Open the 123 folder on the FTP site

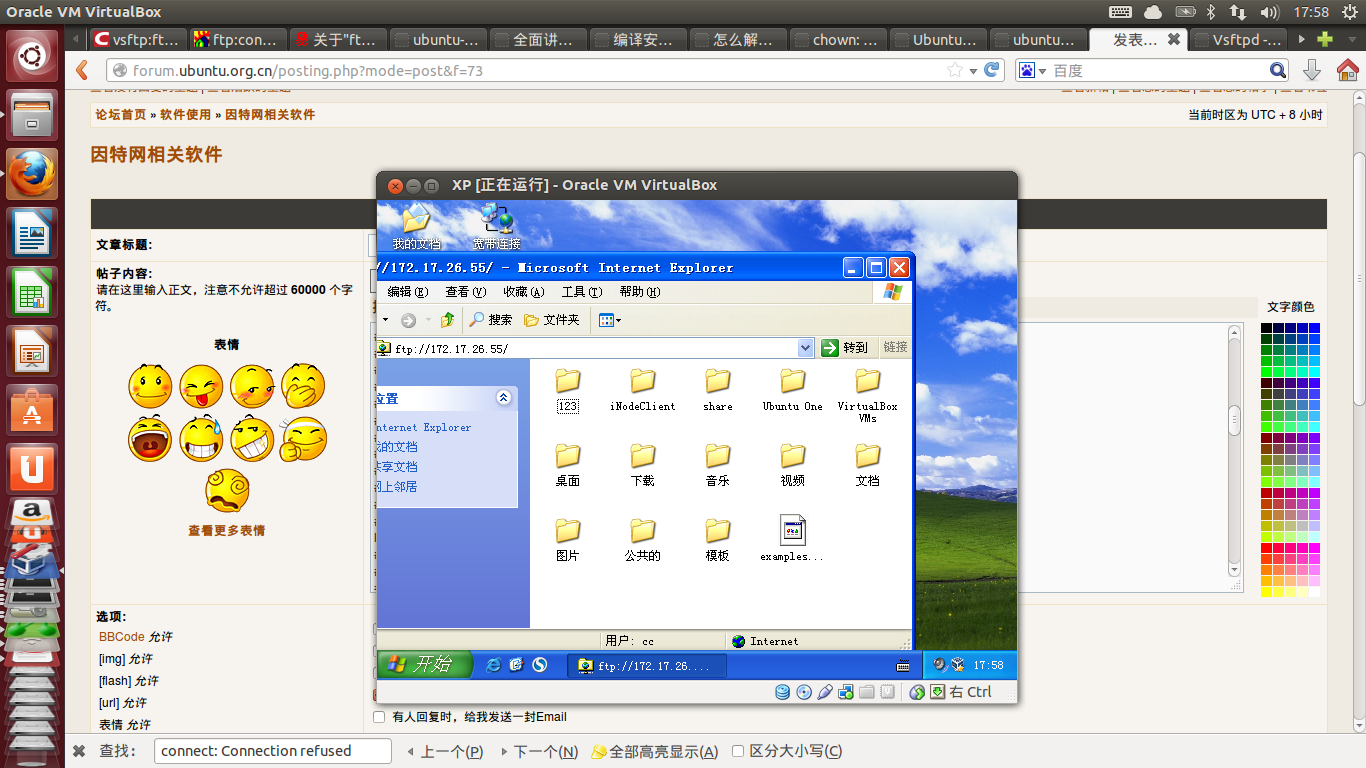[x=567, y=389]
